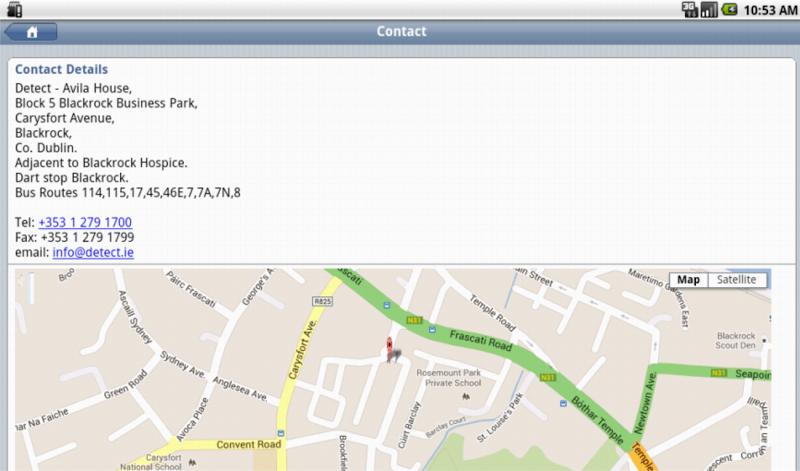Call the +353 1 279 1700 link

pyautogui.click(x=85, y=222)
